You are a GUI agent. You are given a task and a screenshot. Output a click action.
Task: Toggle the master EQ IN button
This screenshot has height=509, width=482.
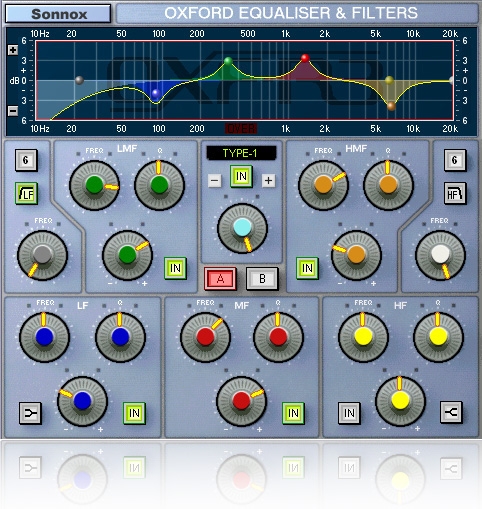click(241, 176)
